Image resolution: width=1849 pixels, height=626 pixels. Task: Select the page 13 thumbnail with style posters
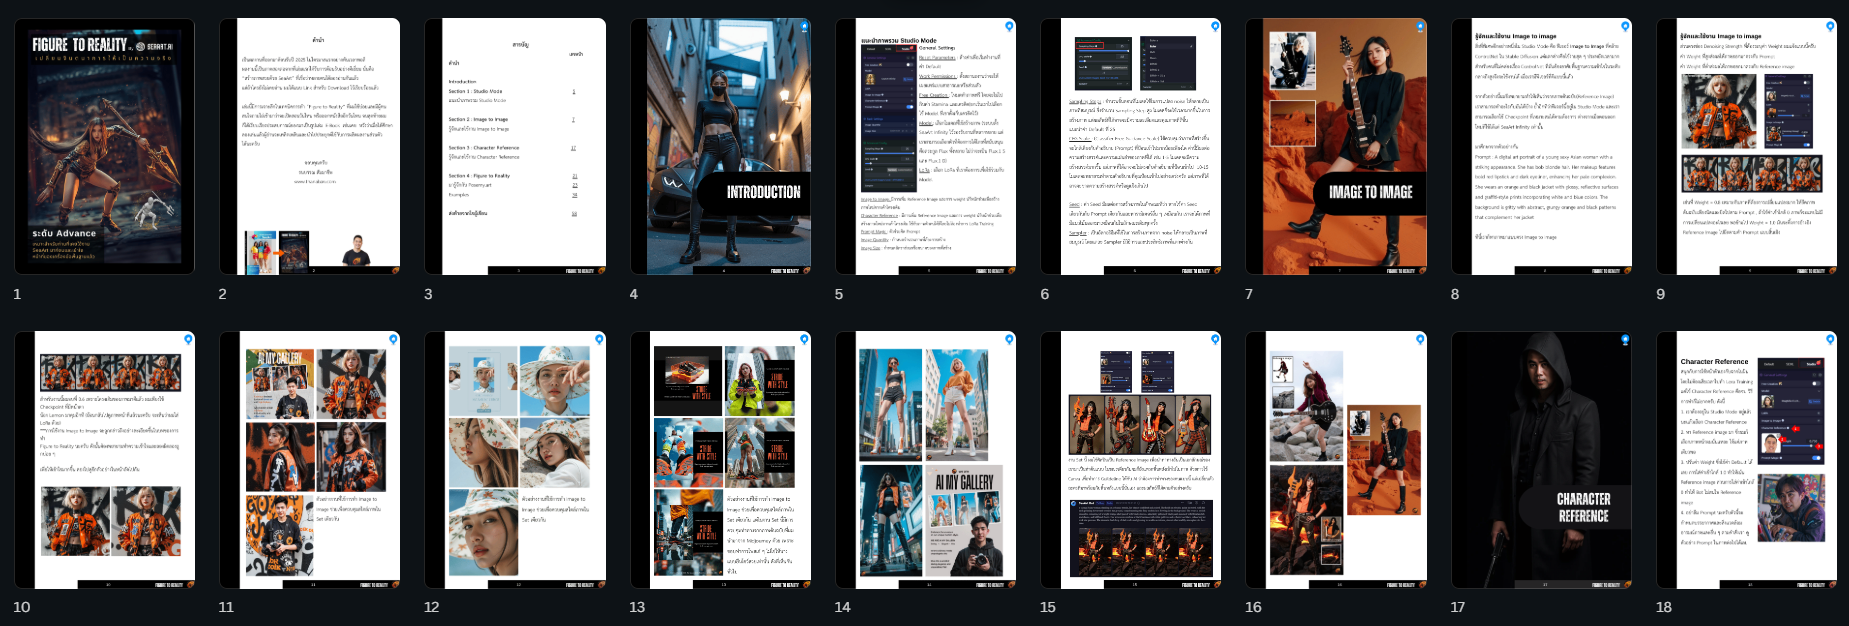click(720, 460)
